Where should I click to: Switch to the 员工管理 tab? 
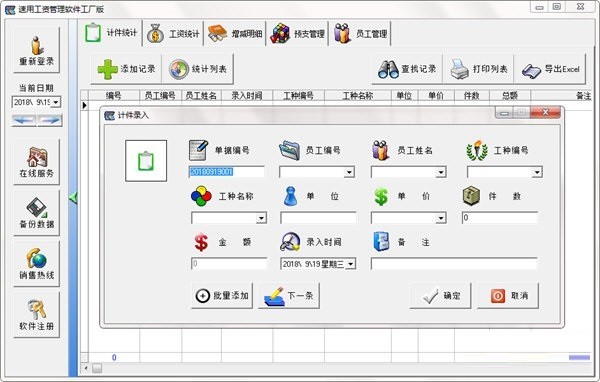click(x=360, y=34)
